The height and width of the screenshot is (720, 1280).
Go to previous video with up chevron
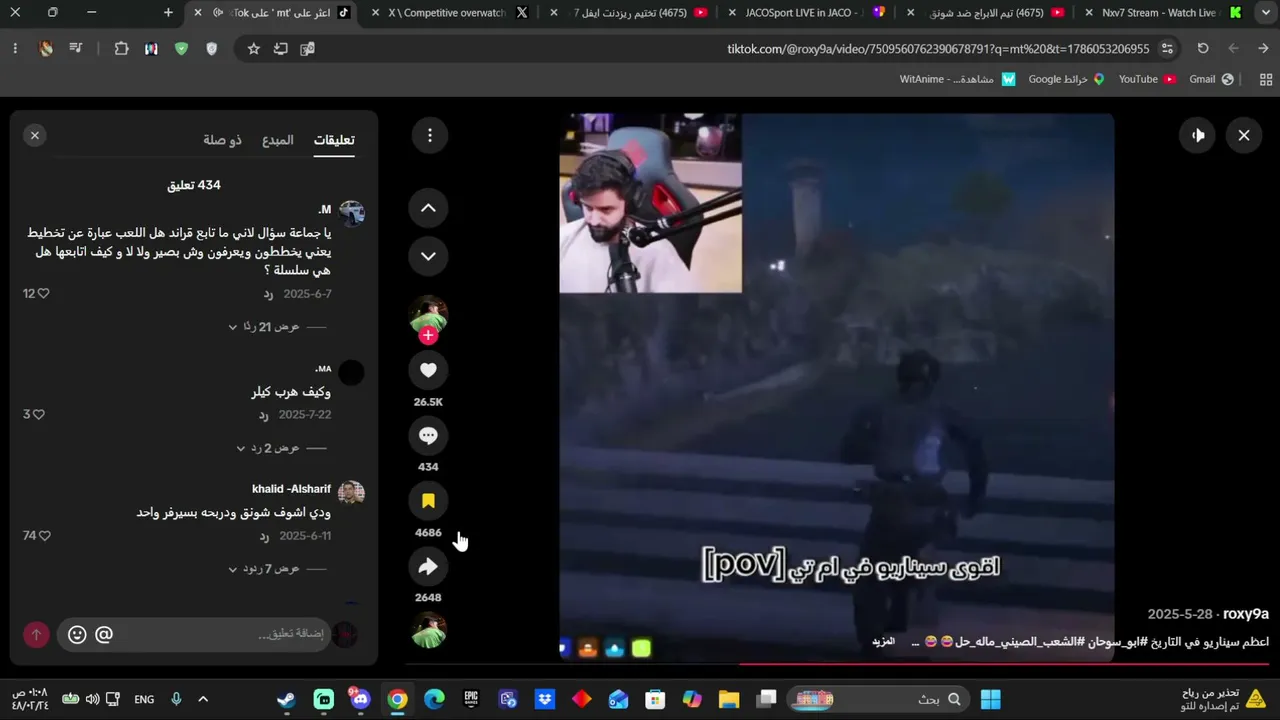coord(428,208)
